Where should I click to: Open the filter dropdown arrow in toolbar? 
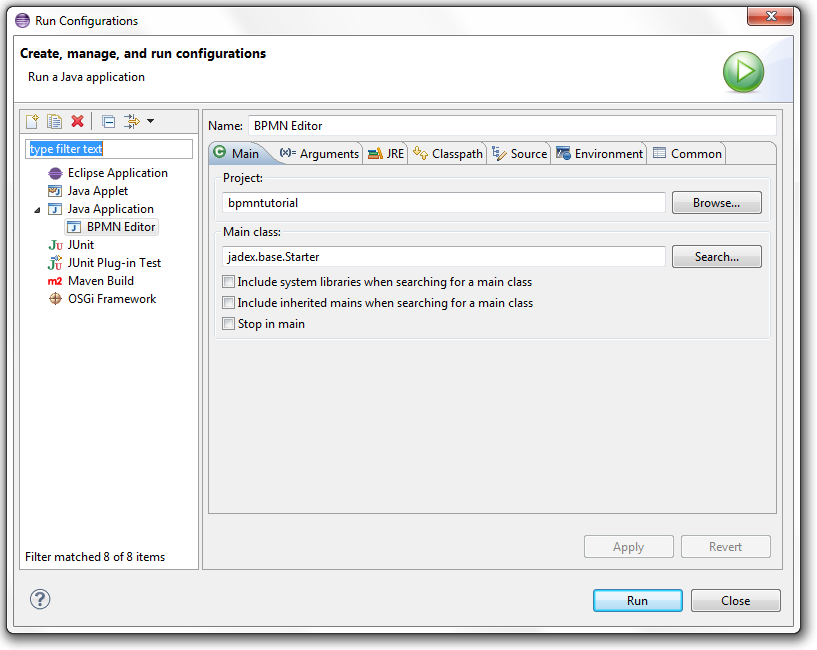pos(151,121)
